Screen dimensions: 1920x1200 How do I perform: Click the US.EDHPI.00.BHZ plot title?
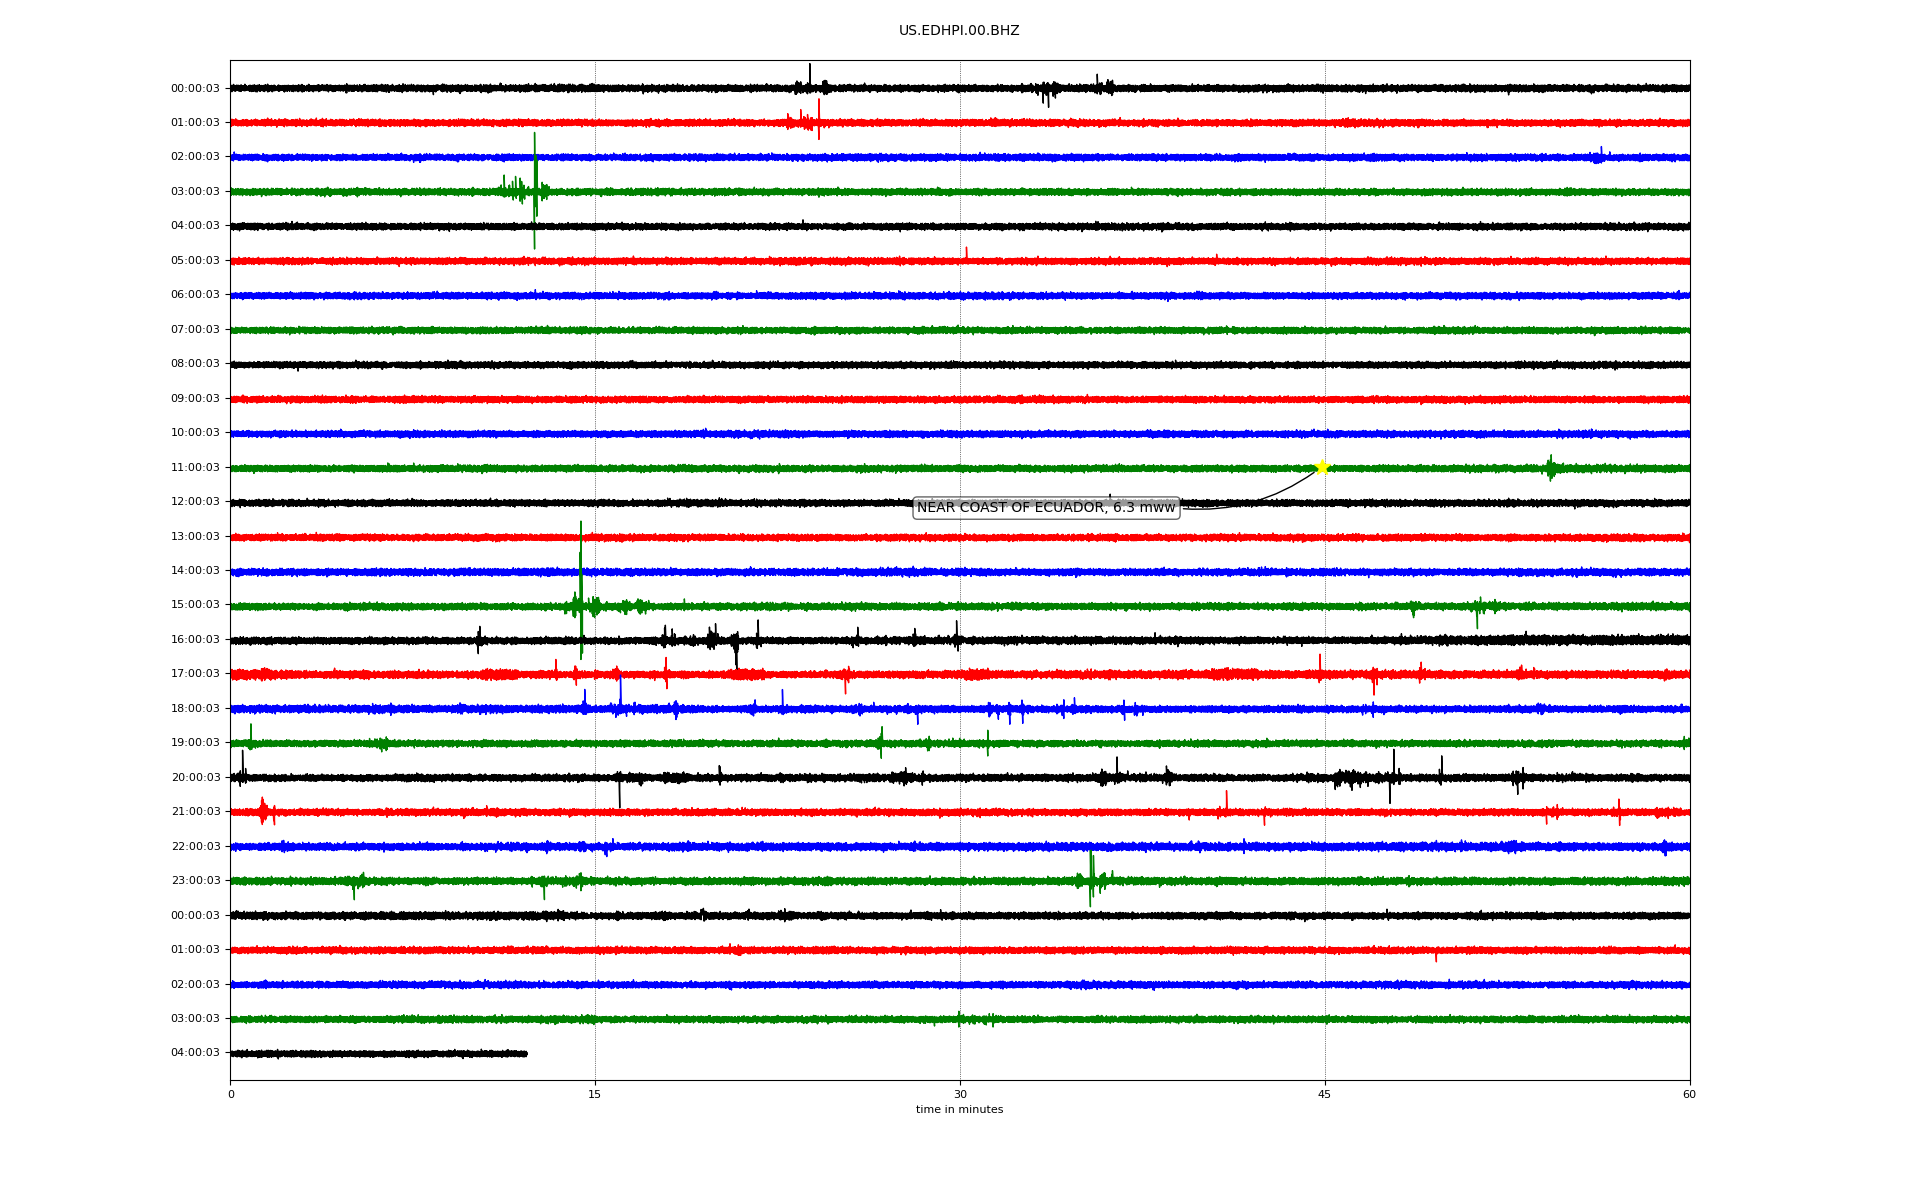[959, 31]
